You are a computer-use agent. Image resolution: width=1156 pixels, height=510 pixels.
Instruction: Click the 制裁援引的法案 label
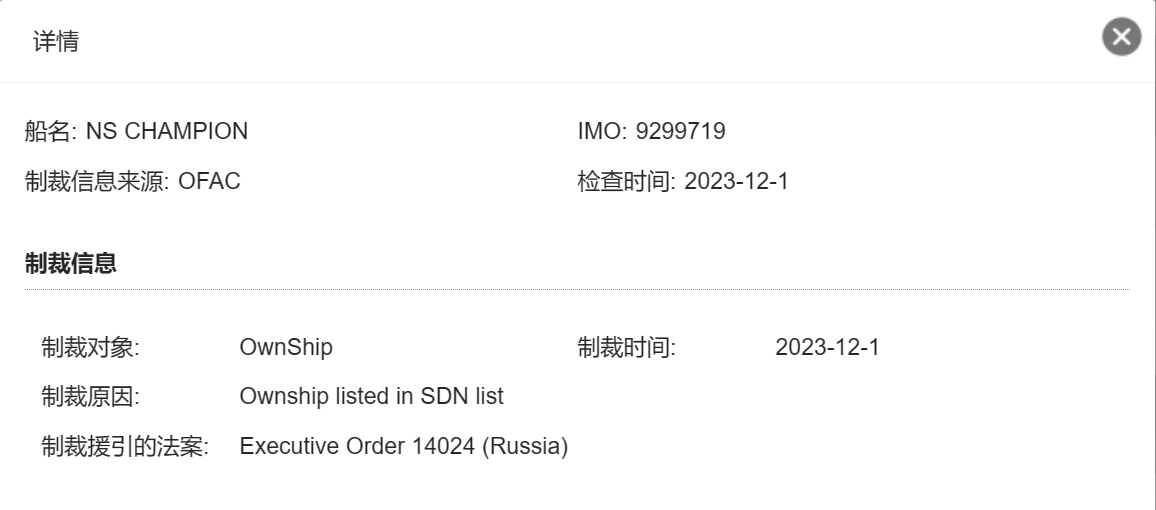coord(125,446)
